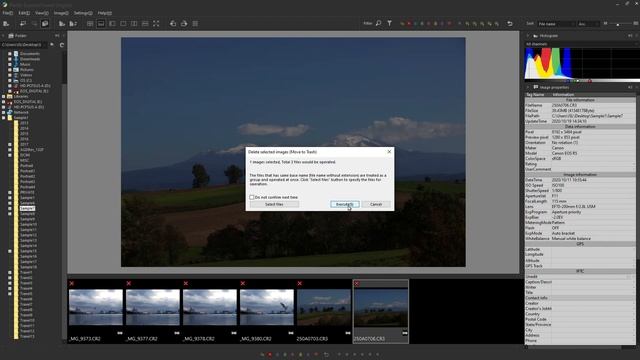Click the rotate icon in bottom status bar
Image resolution: width=640 pixels, height=360 pixels.
click(x=326, y=355)
